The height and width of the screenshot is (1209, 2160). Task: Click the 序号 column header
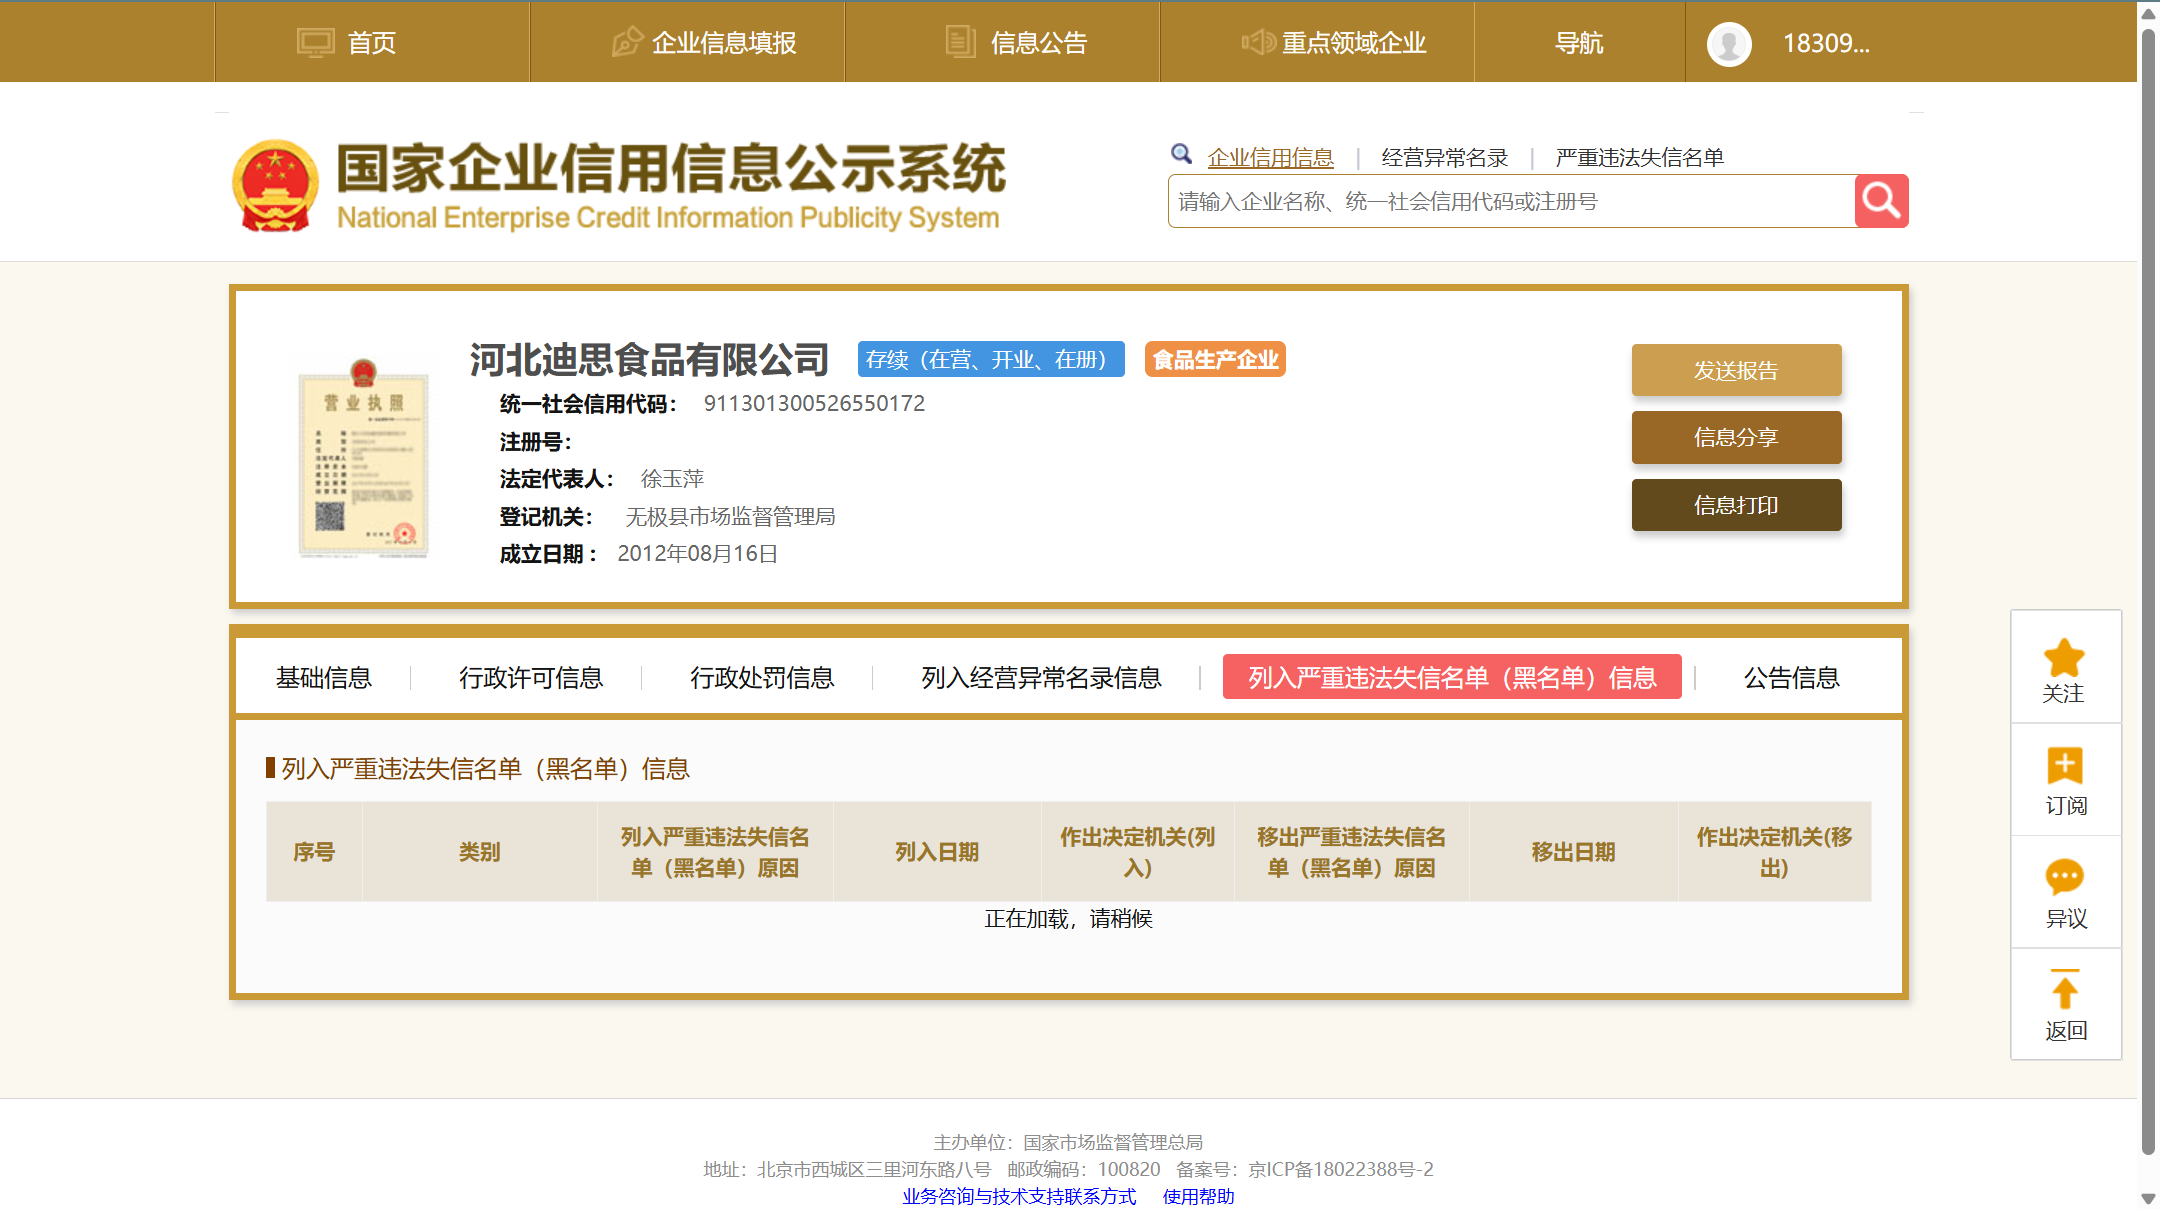(314, 852)
